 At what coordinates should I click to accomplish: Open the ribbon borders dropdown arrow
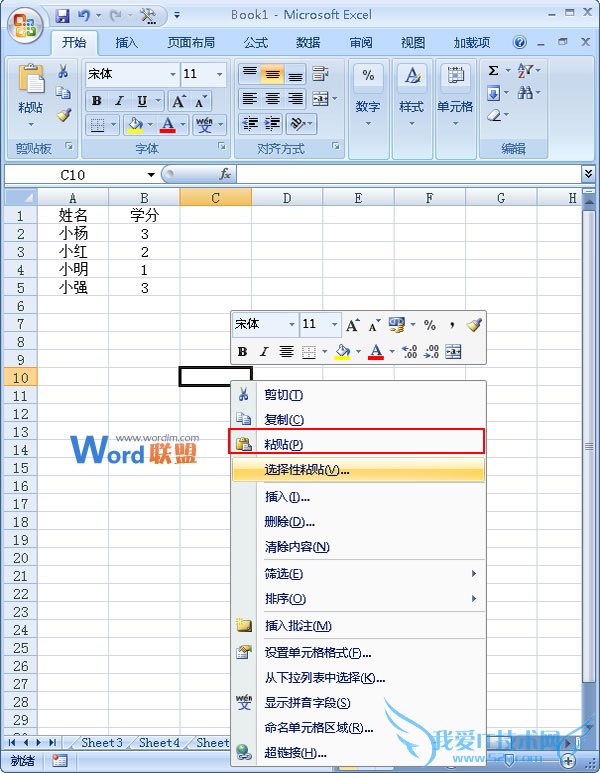coord(113,125)
